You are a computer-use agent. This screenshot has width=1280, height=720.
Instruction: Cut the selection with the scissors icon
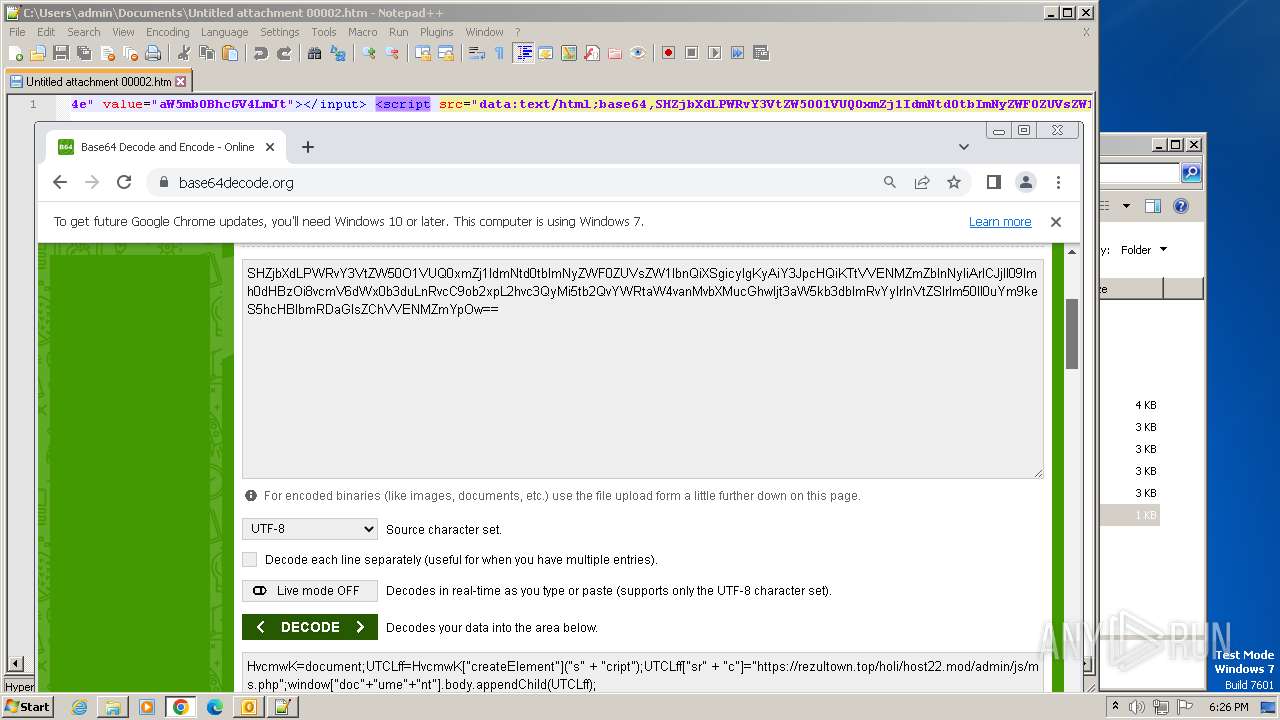(x=184, y=53)
